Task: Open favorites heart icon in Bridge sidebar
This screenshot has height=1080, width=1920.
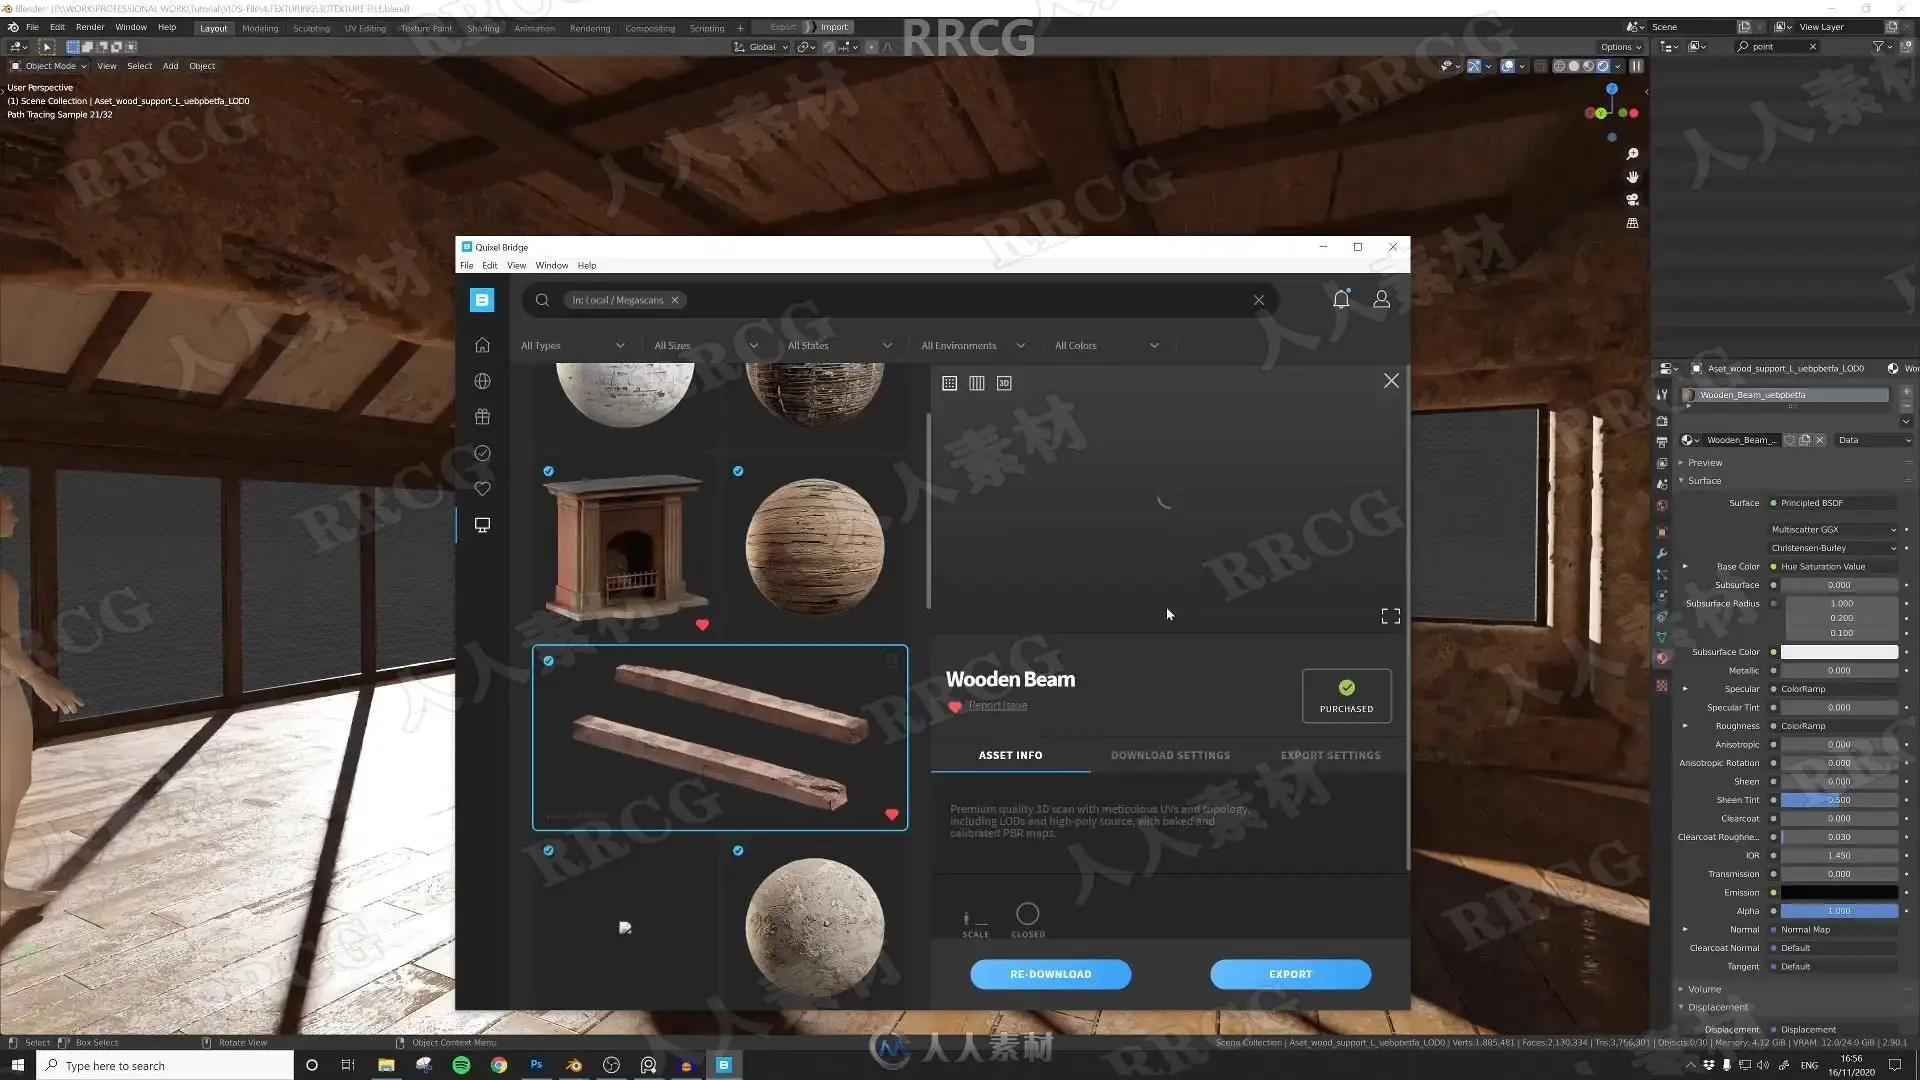Action: 482,489
